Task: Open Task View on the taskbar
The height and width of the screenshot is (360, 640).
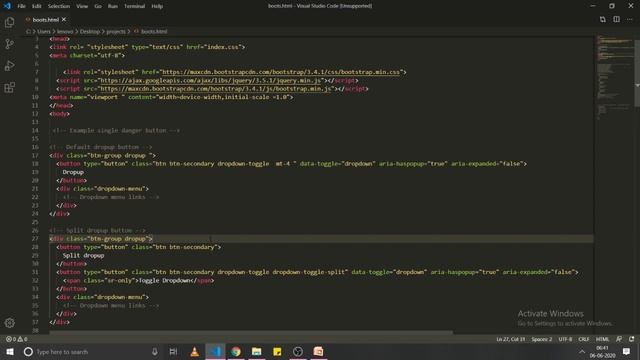Action: 173,351
